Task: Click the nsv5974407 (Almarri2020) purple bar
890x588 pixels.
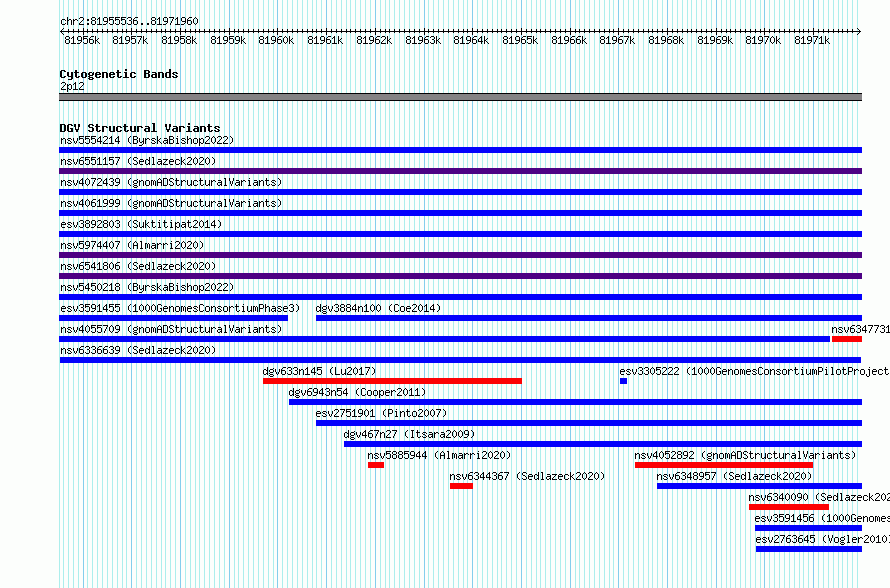Action: [x=460, y=255]
